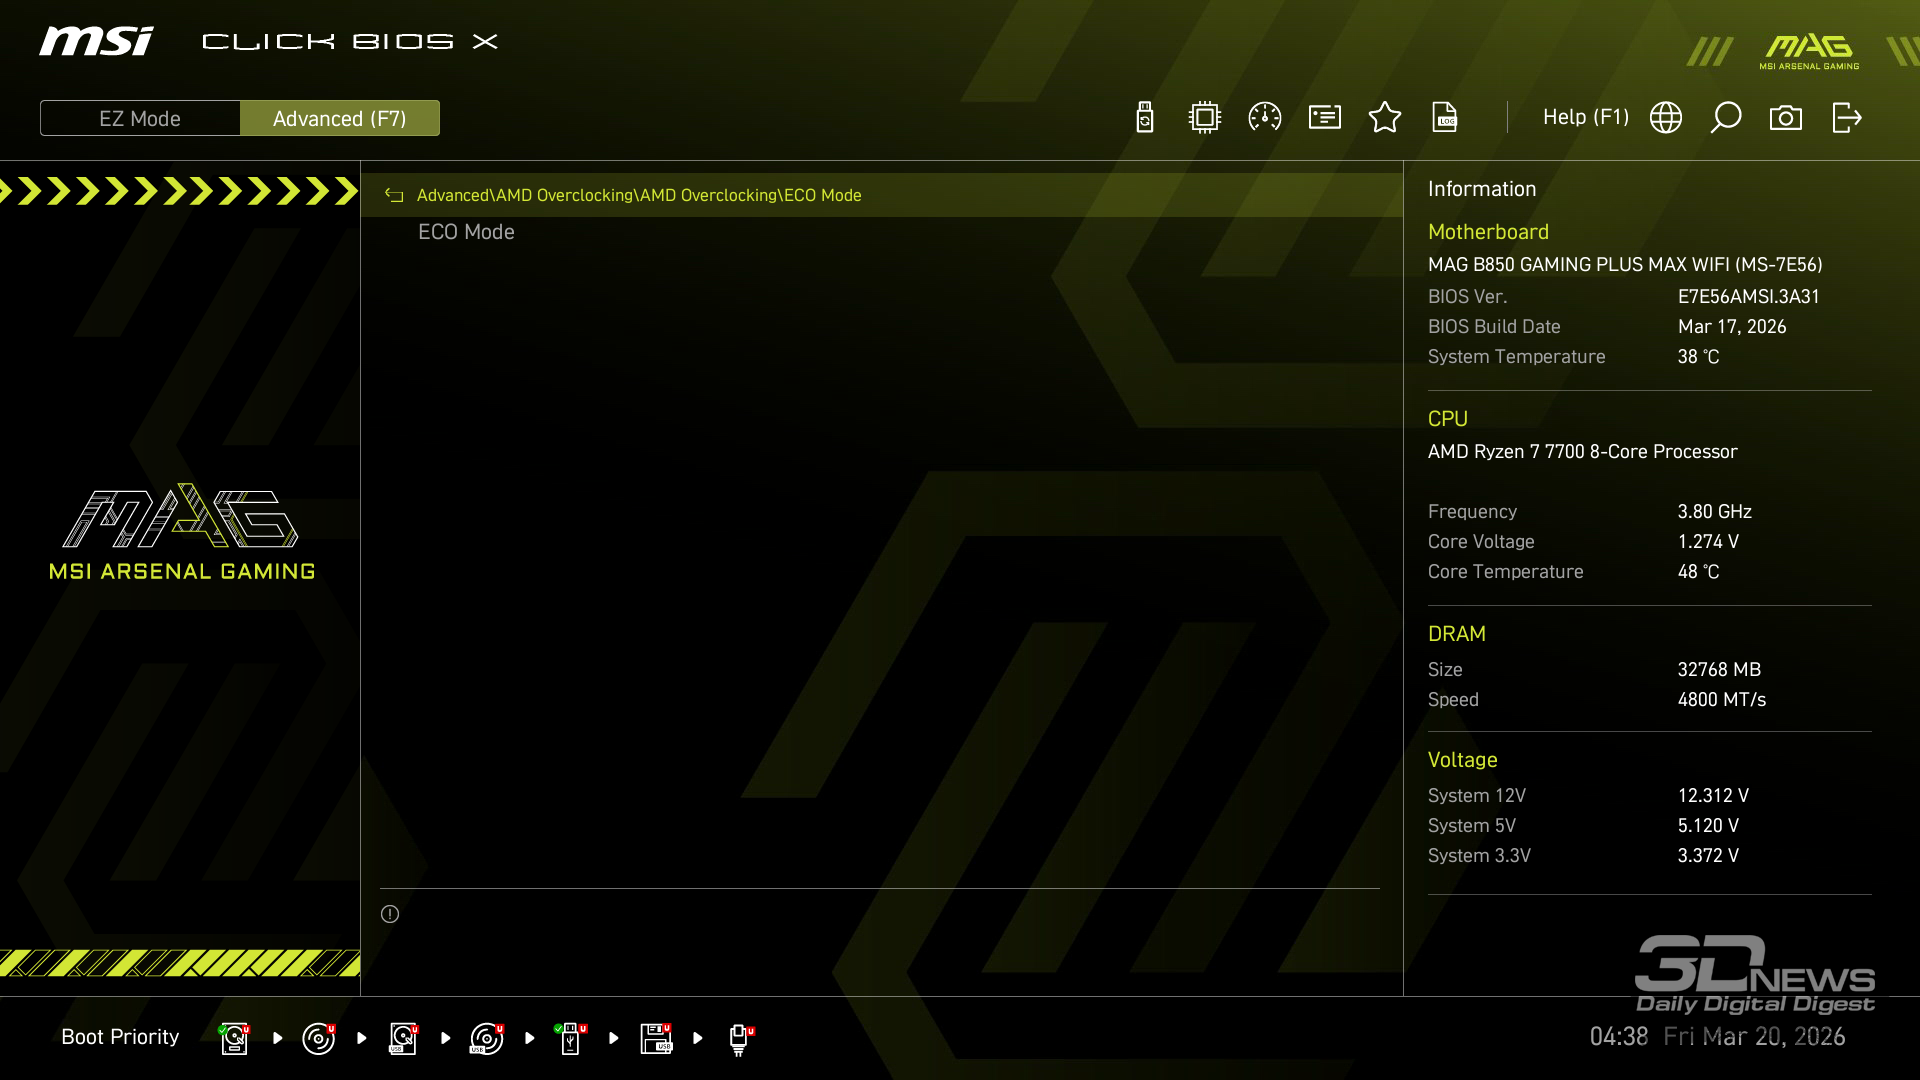Take a screenshot with camera icon
This screenshot has width=1920, height=1080.
coord(1786,118)
